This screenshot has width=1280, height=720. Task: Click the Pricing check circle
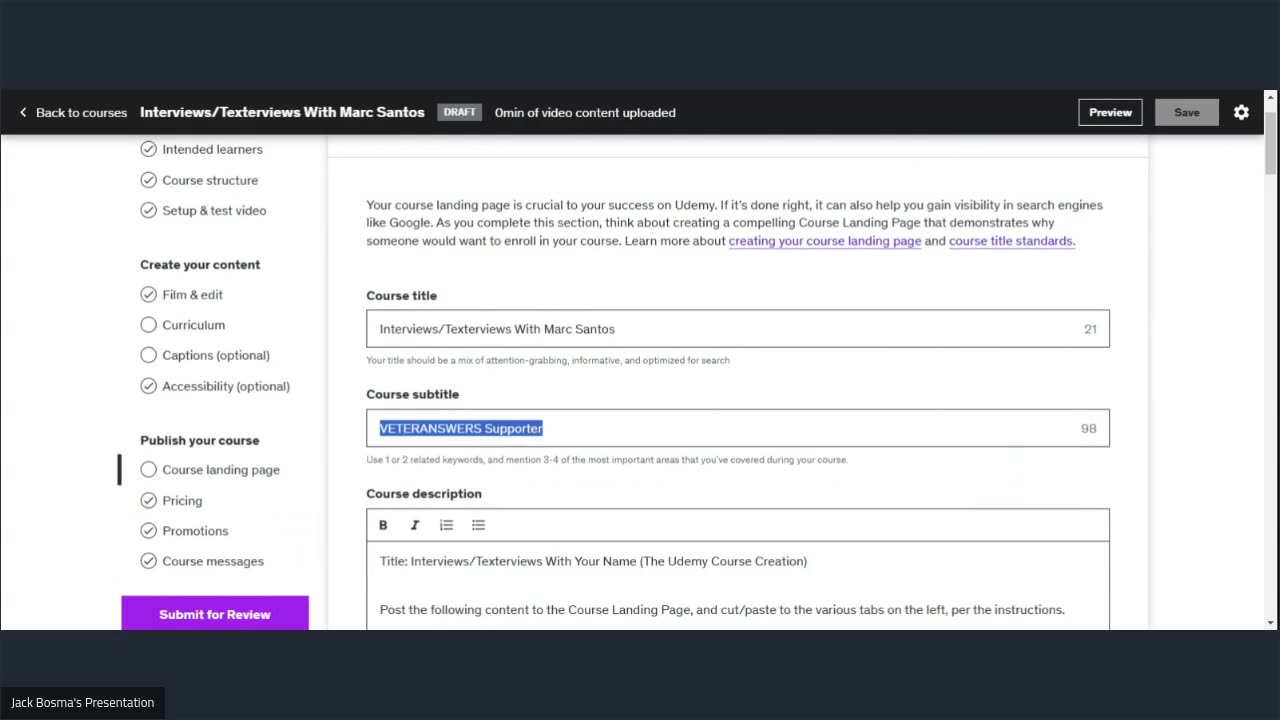tap(149, 500)
